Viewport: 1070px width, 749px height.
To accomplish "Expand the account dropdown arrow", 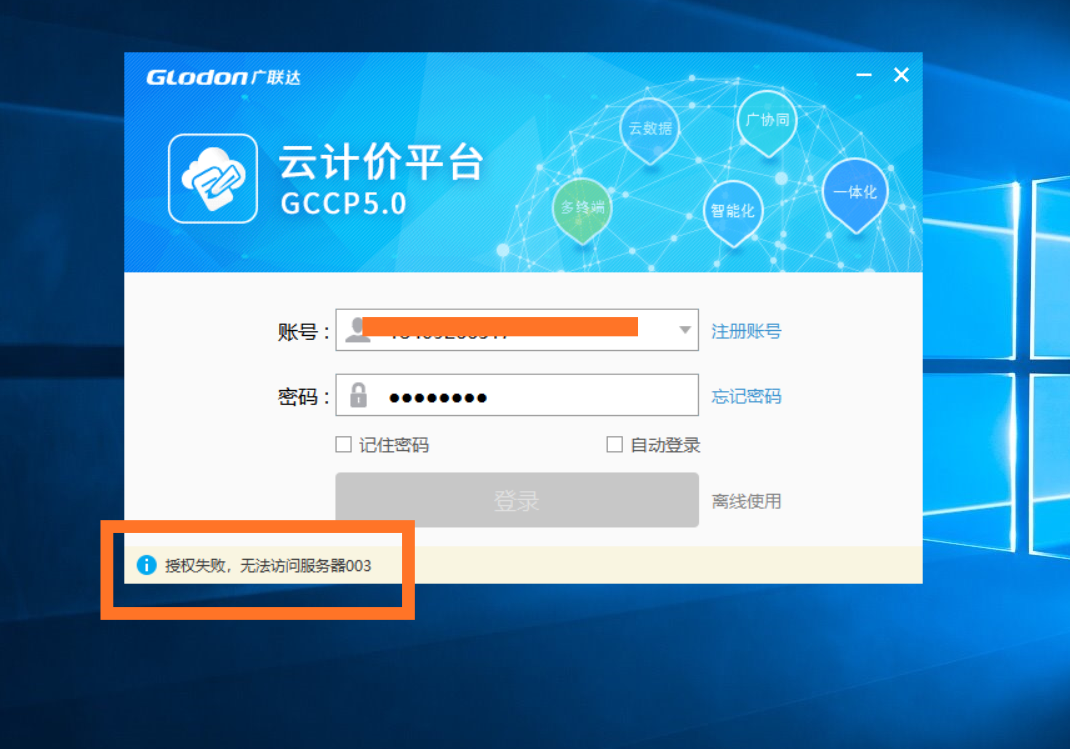I will click(685, 330).
